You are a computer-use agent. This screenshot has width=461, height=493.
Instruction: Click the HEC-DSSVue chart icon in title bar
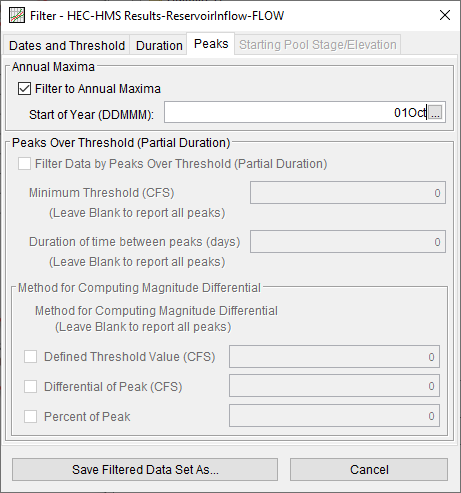point(17,16)
